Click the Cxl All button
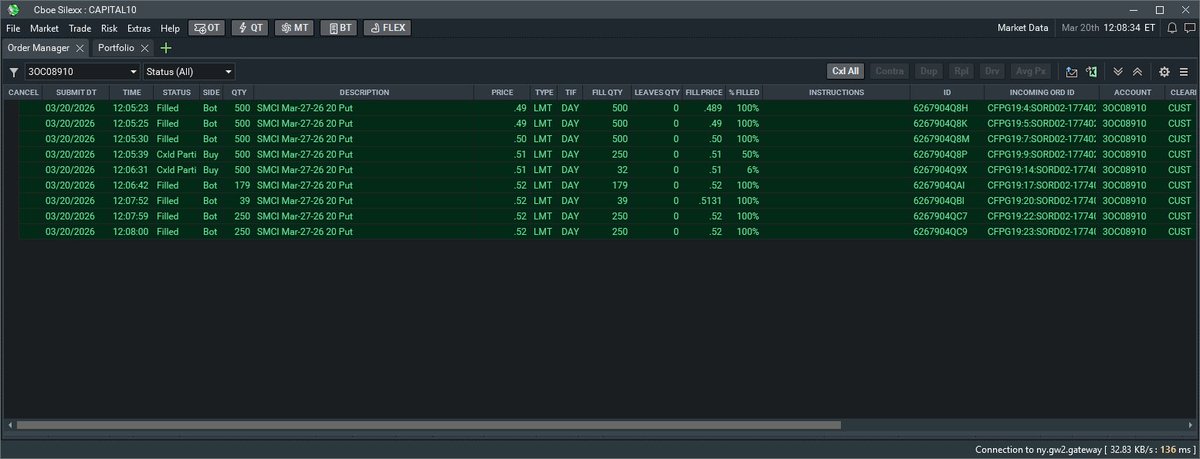This screenshot has width=1200, height=459. click(846, 72)
